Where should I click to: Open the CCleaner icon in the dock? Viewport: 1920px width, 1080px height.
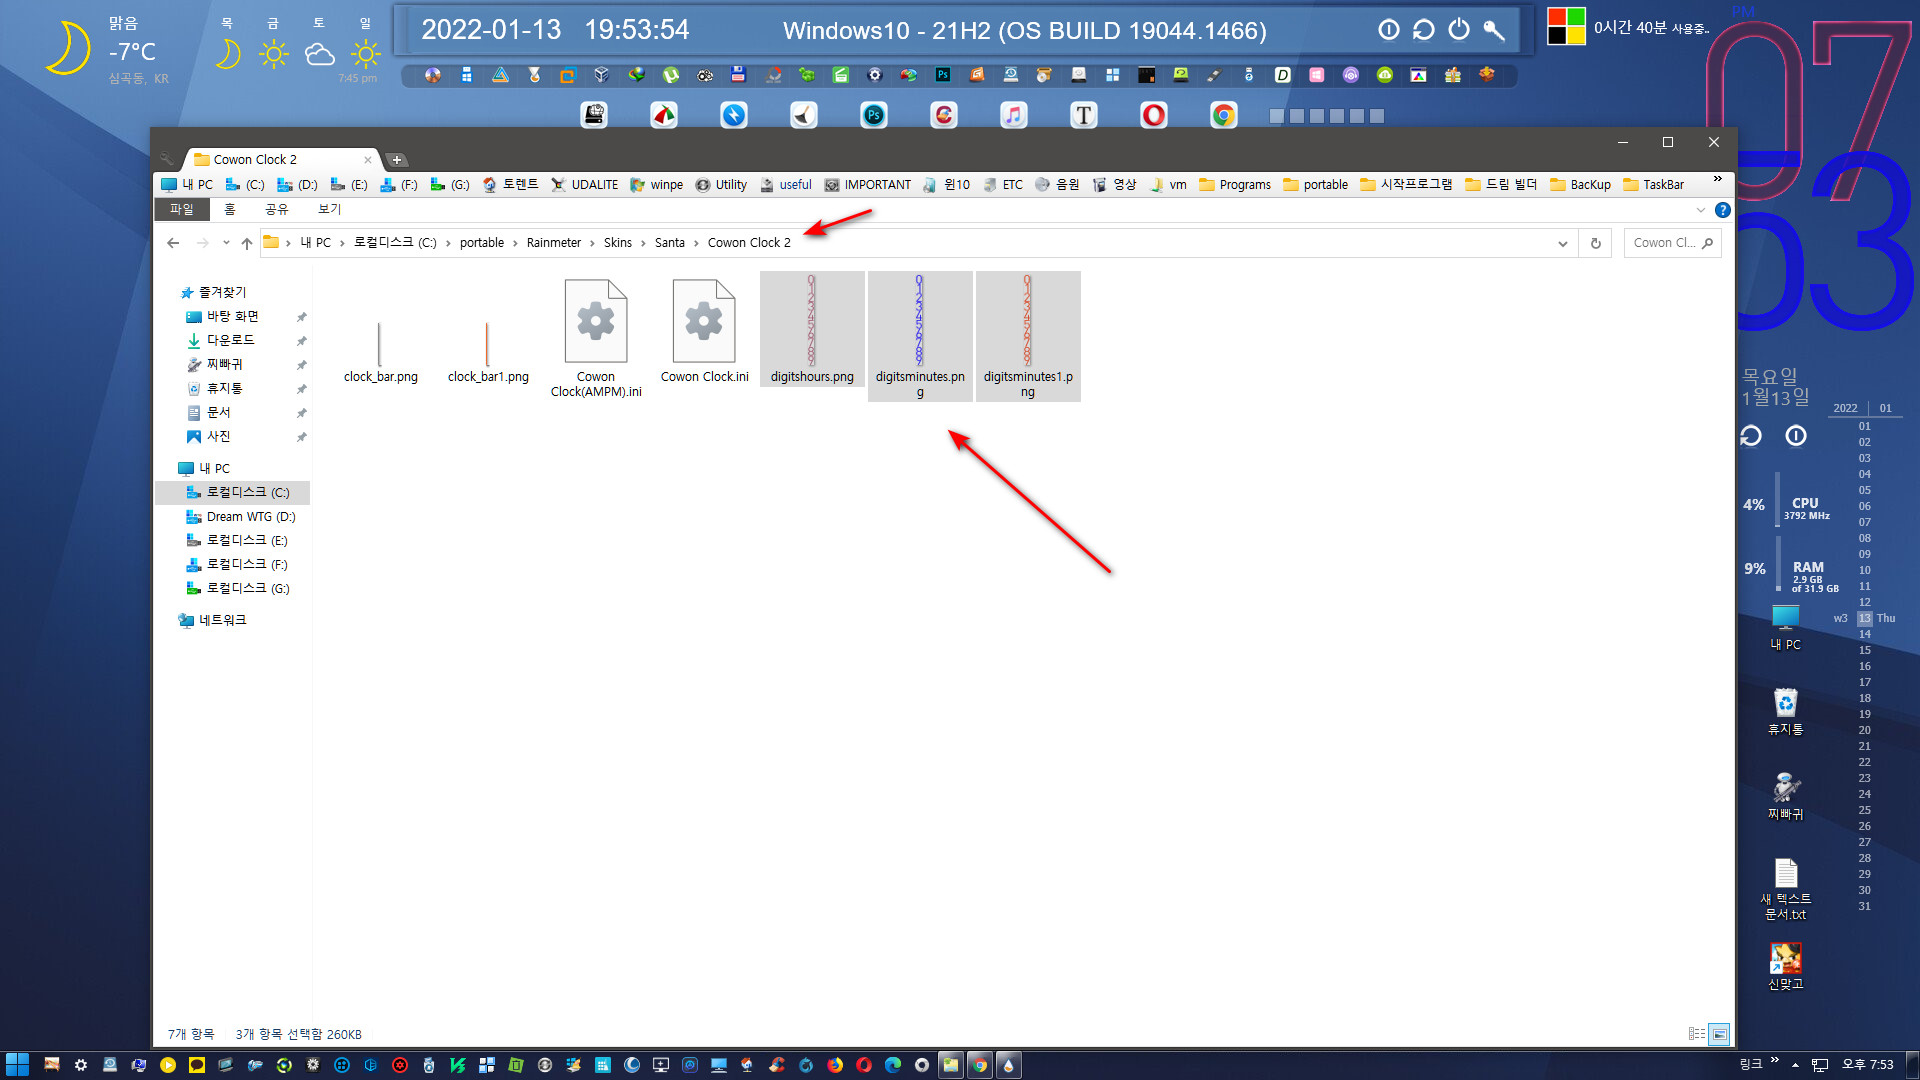coord(944,116)
